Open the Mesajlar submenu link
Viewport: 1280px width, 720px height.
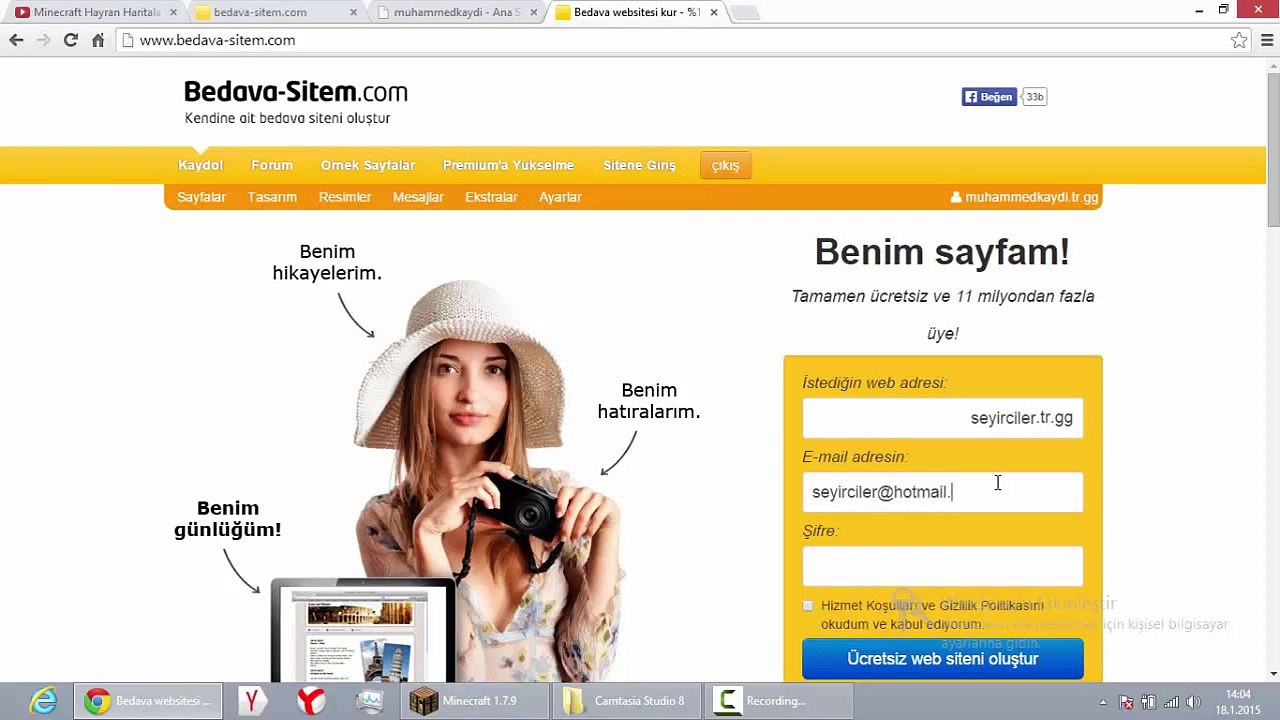click(x=418, y=197)
